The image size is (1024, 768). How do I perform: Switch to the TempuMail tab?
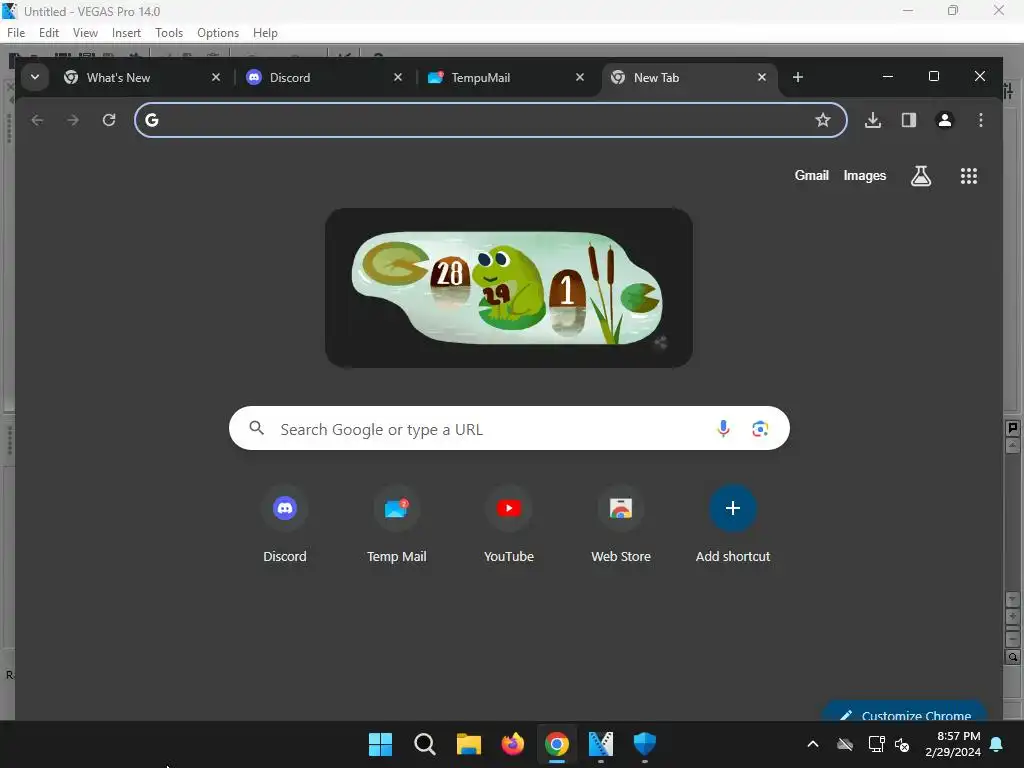506,78
